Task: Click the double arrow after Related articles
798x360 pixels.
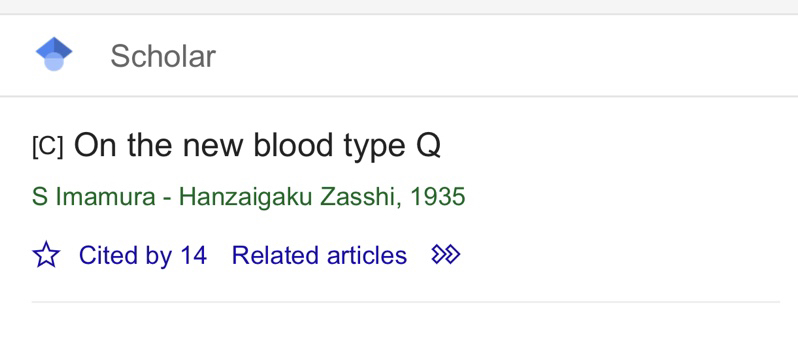Action: click(446, 254)
